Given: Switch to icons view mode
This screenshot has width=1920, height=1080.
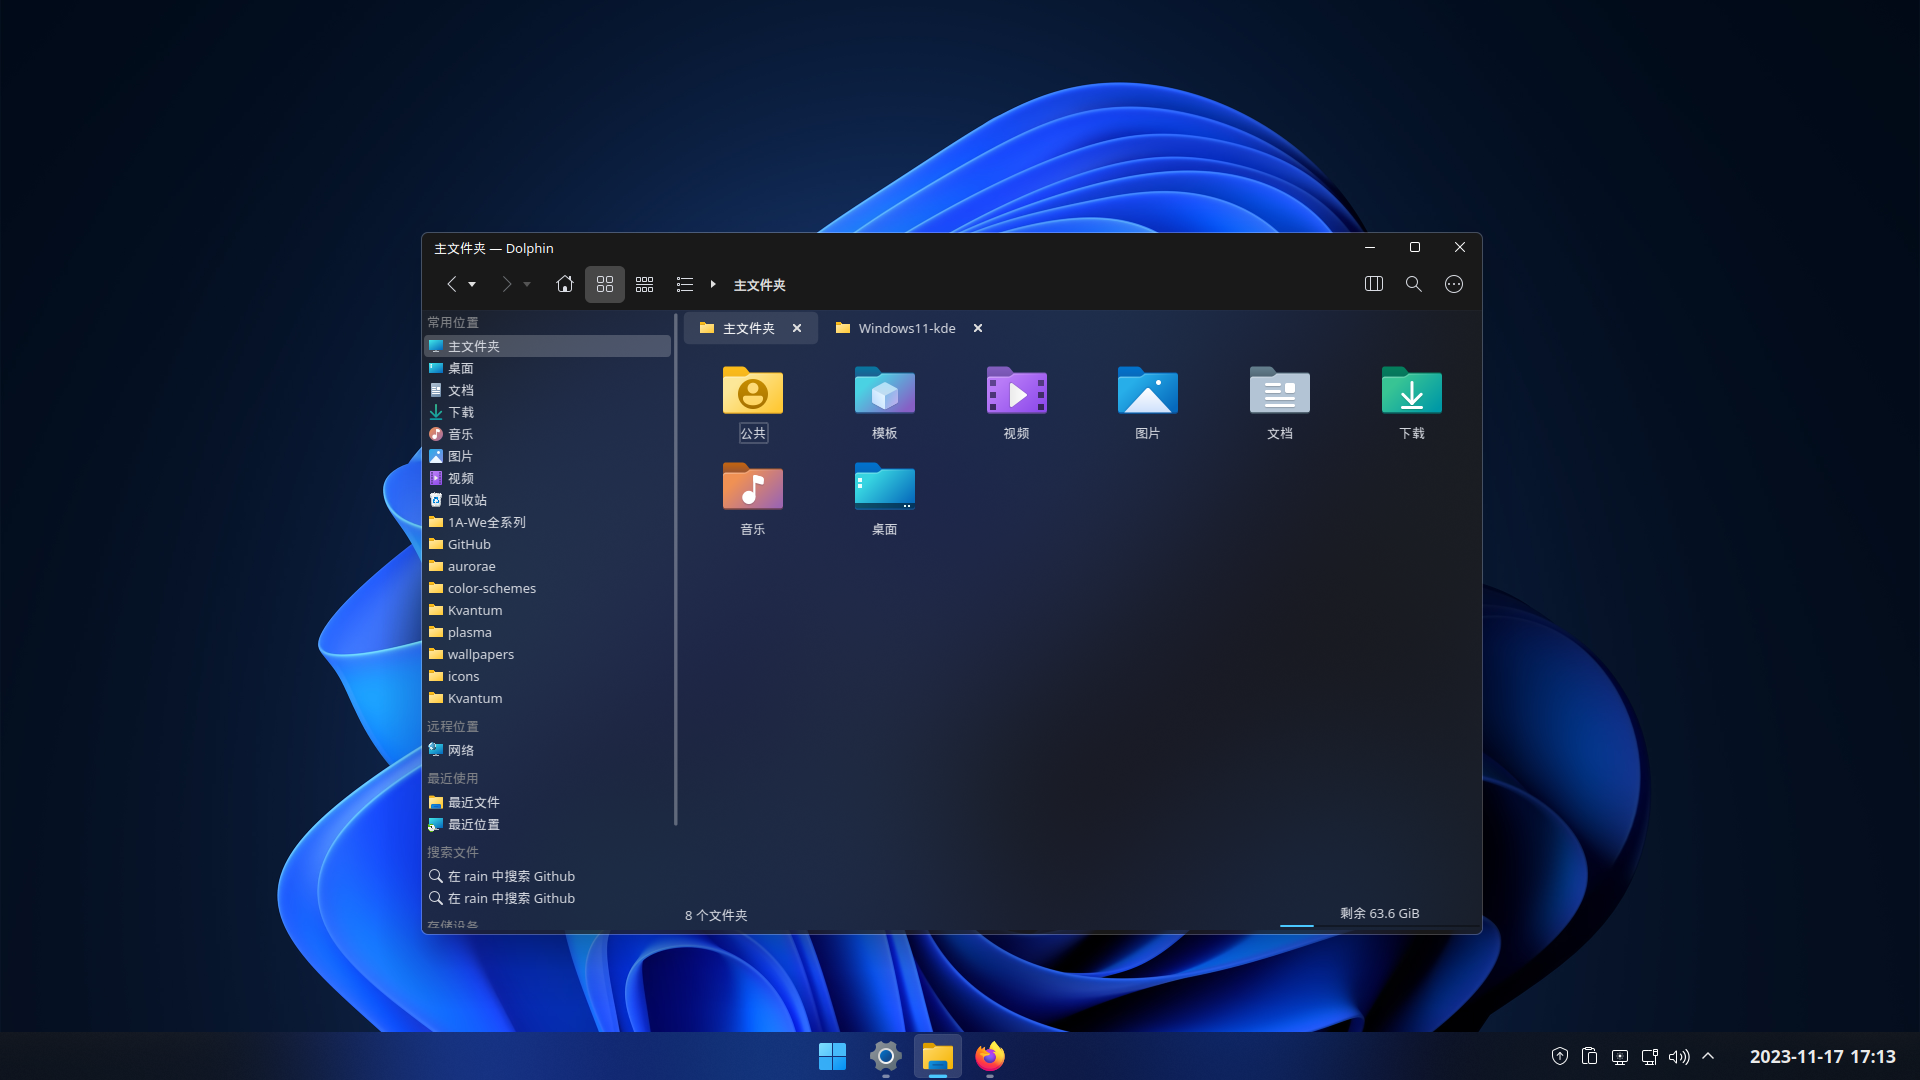Looking at the screenshot, I should [x=605, y=285].
